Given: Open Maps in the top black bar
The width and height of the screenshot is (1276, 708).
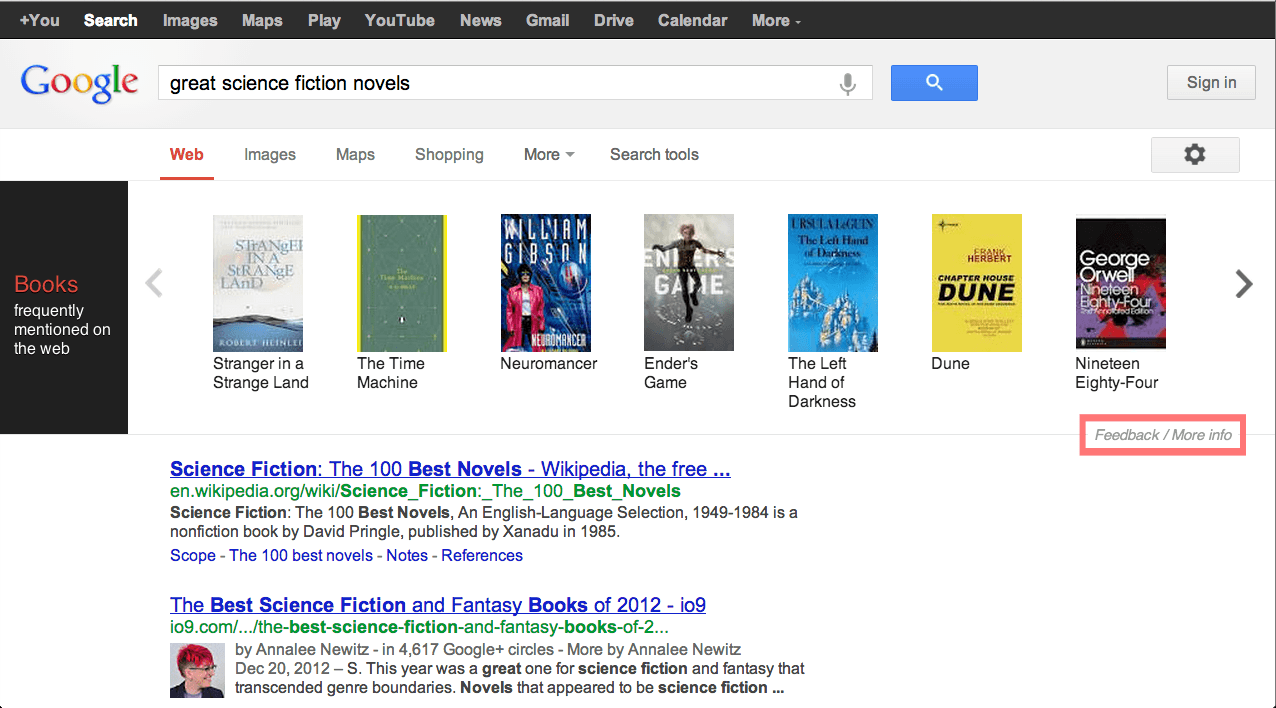Looking at the screenshot, I should (x=262, y=20).
